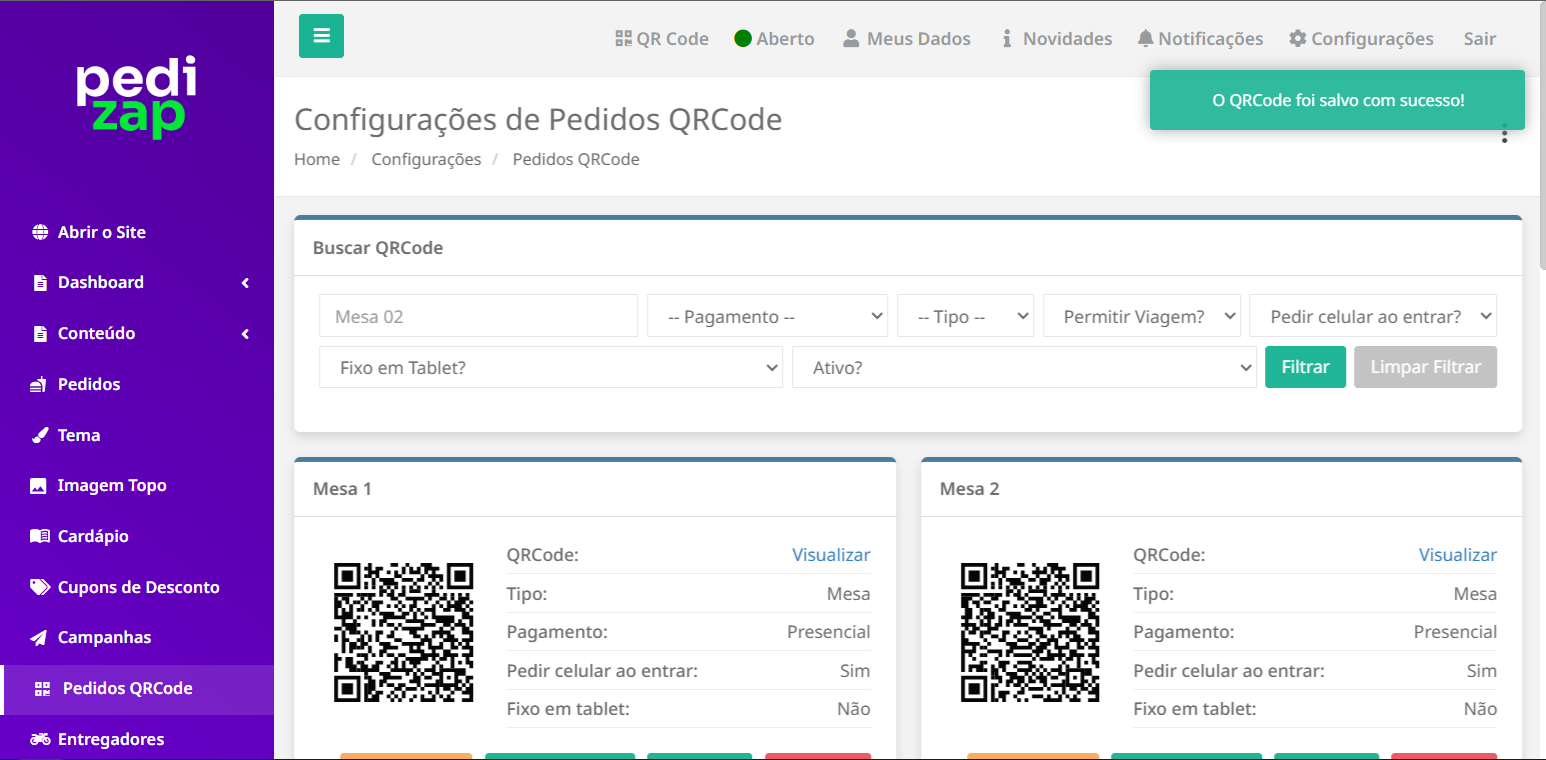Click the info icon beside Novidades
This screenshot has height=760, width=1546.
click(1007, 38)
